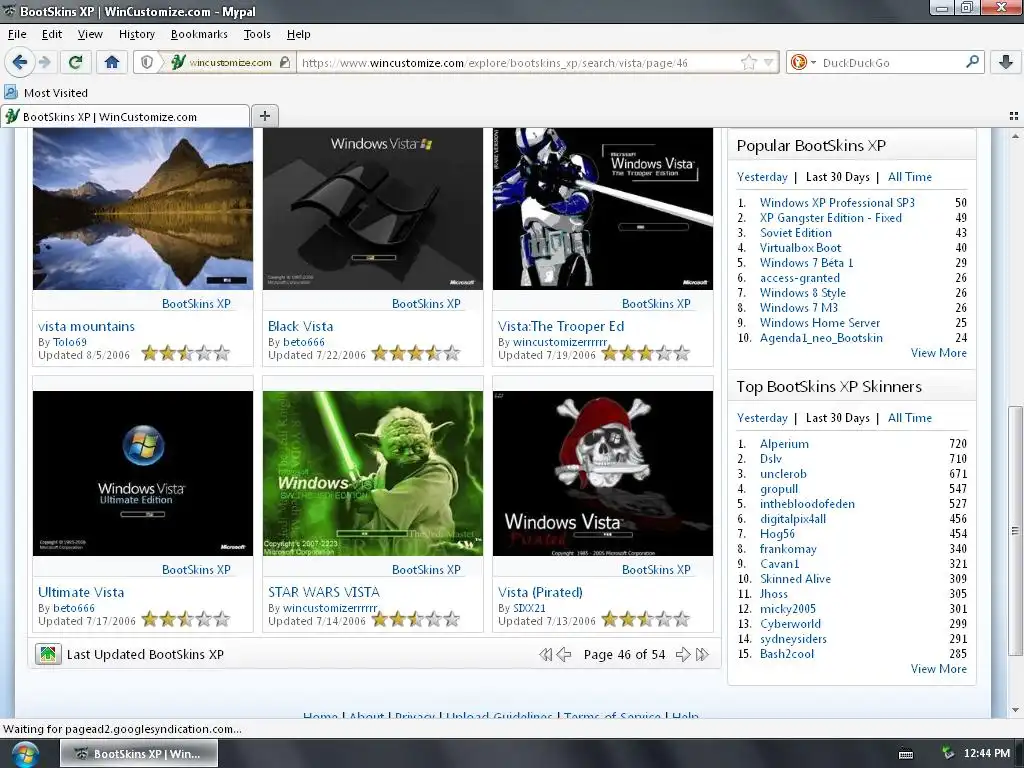Open a new tab with plus button

[264, 116]
